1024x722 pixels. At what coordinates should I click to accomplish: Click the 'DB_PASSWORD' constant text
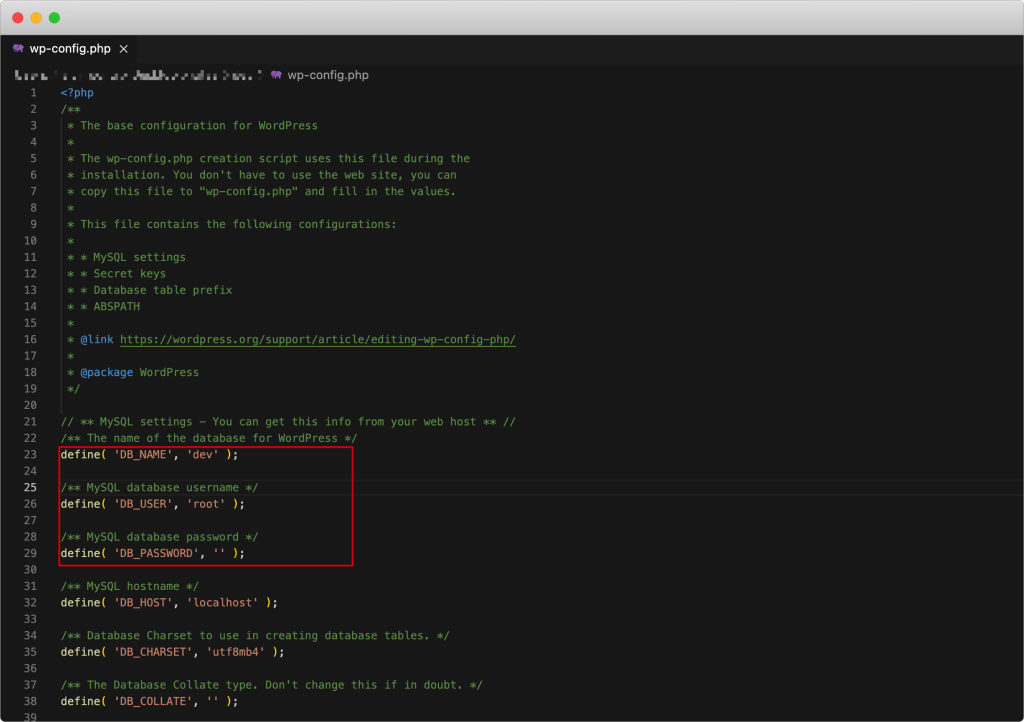[156, 553]
